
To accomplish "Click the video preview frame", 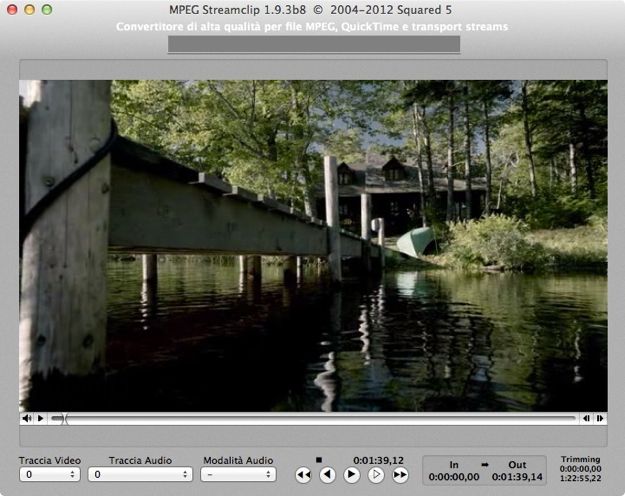I will pyautogui.click(x=312, y=245).
